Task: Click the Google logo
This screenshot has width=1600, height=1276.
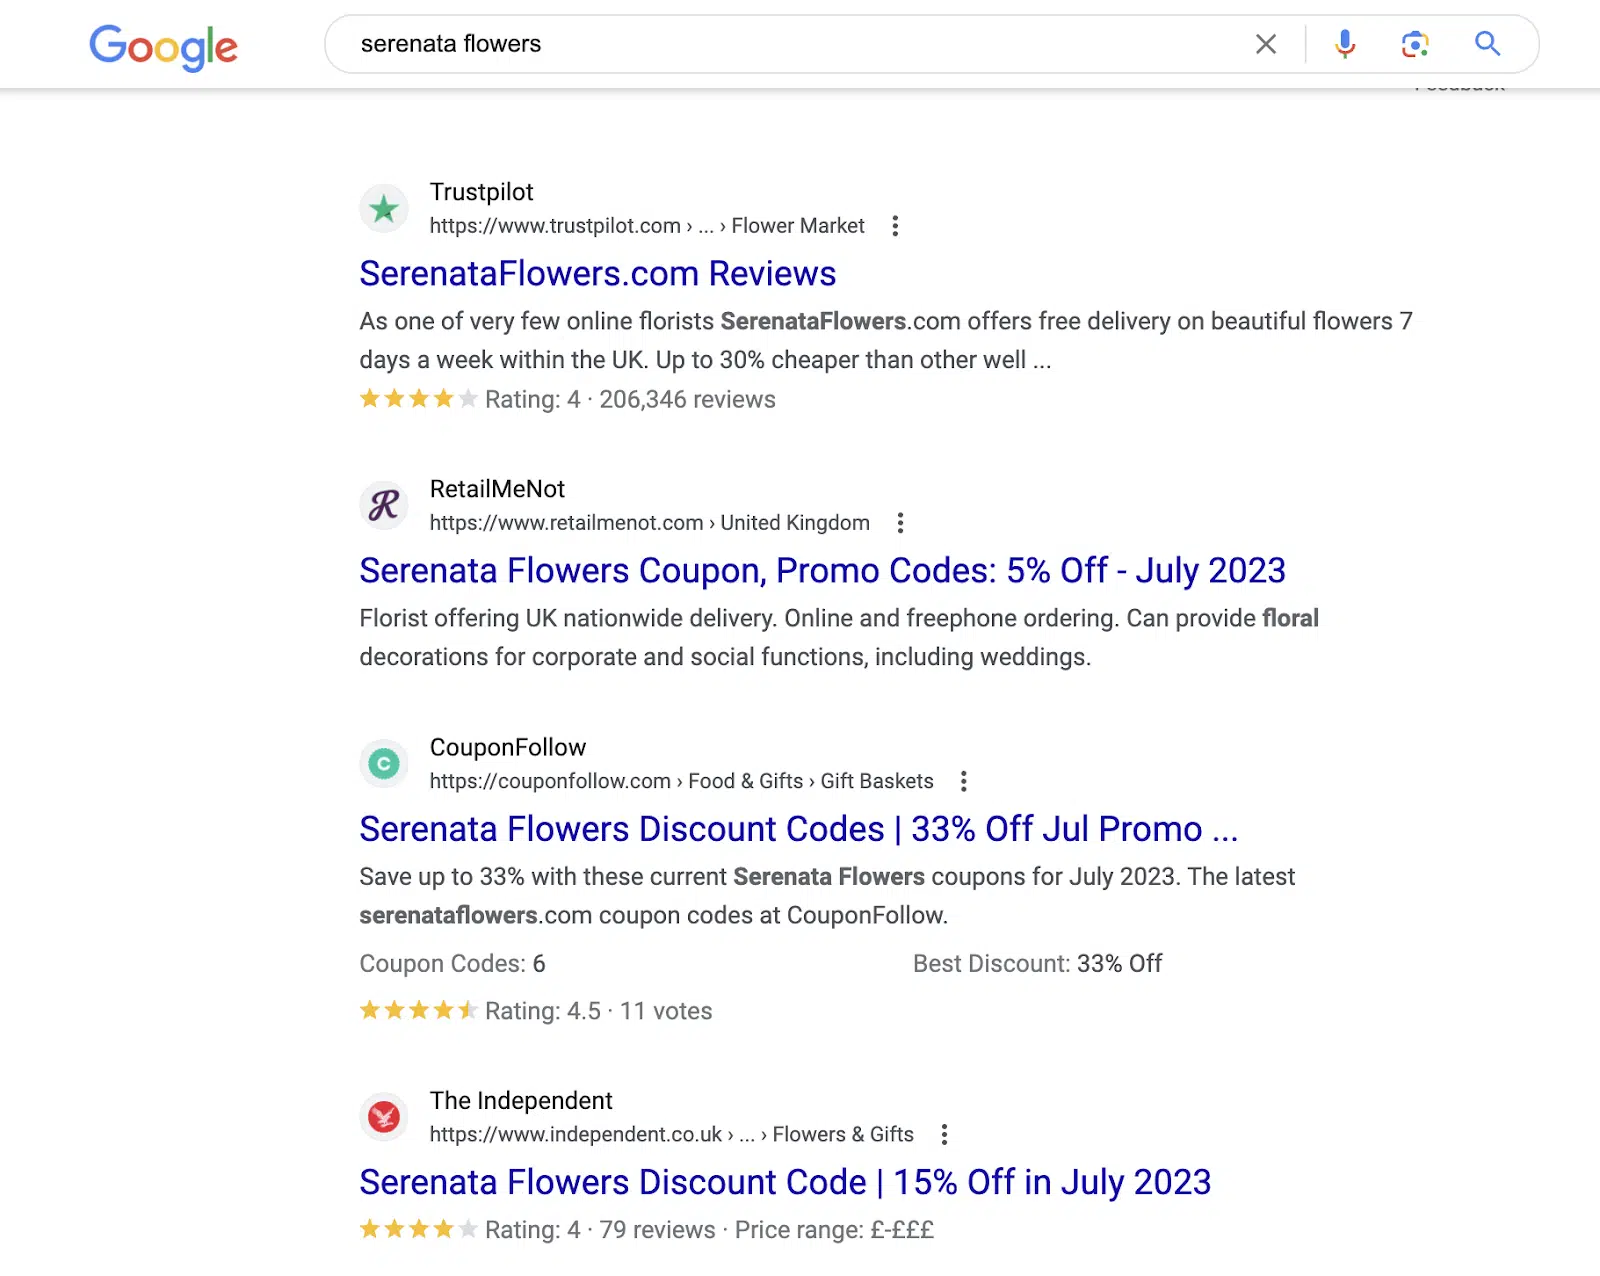Action: 163,46
